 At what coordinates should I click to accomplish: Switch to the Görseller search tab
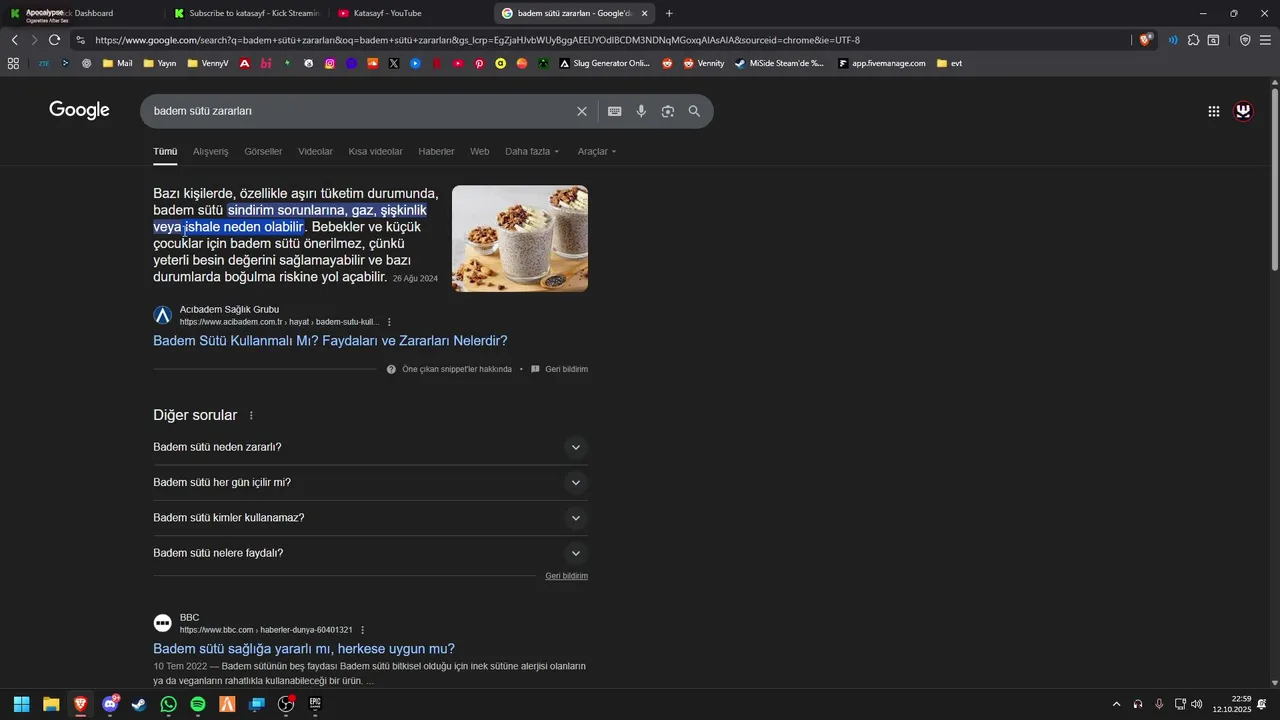click(x=263, y=152)
